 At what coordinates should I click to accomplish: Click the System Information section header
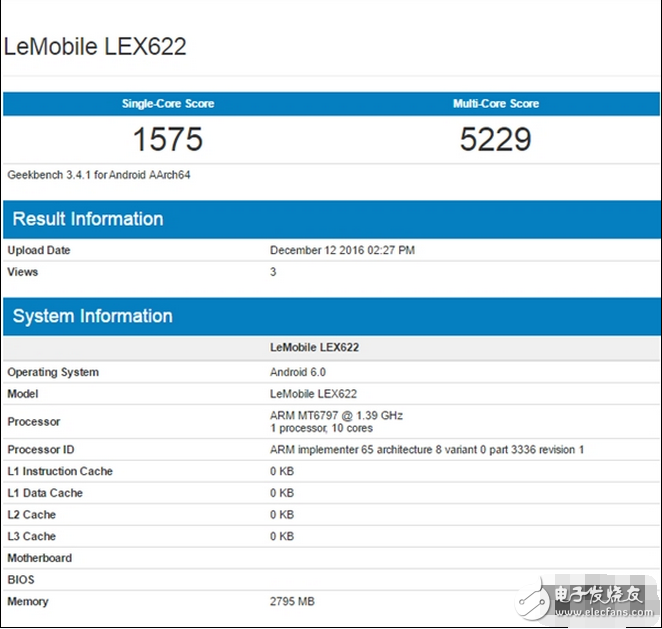point(93,316)
